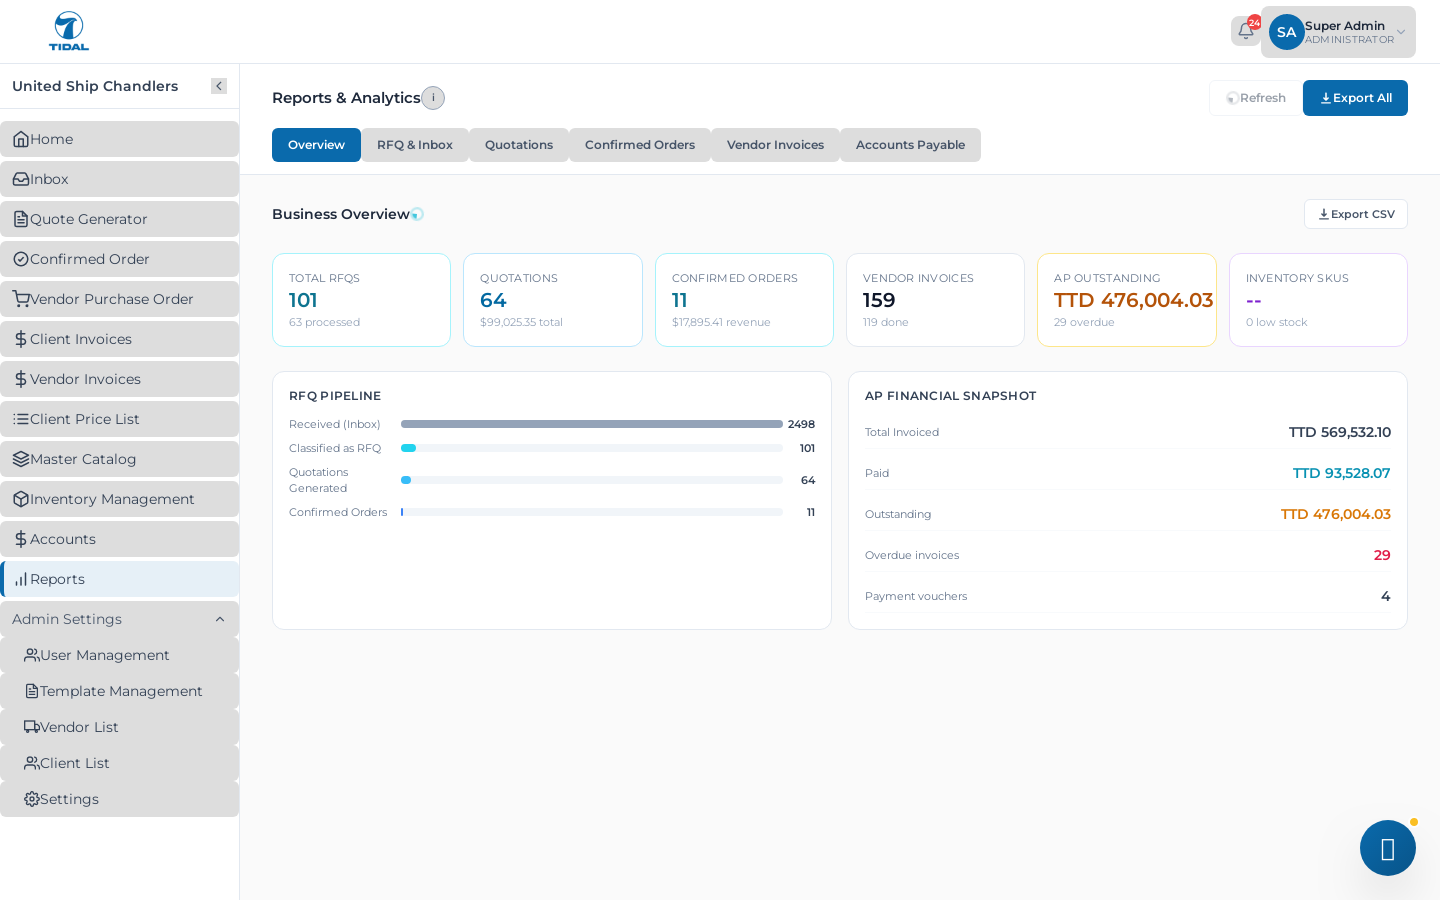Open Inbox from the sidebar
The width and height of the screenshot is (1440, 900).
[x=120, y=179]
